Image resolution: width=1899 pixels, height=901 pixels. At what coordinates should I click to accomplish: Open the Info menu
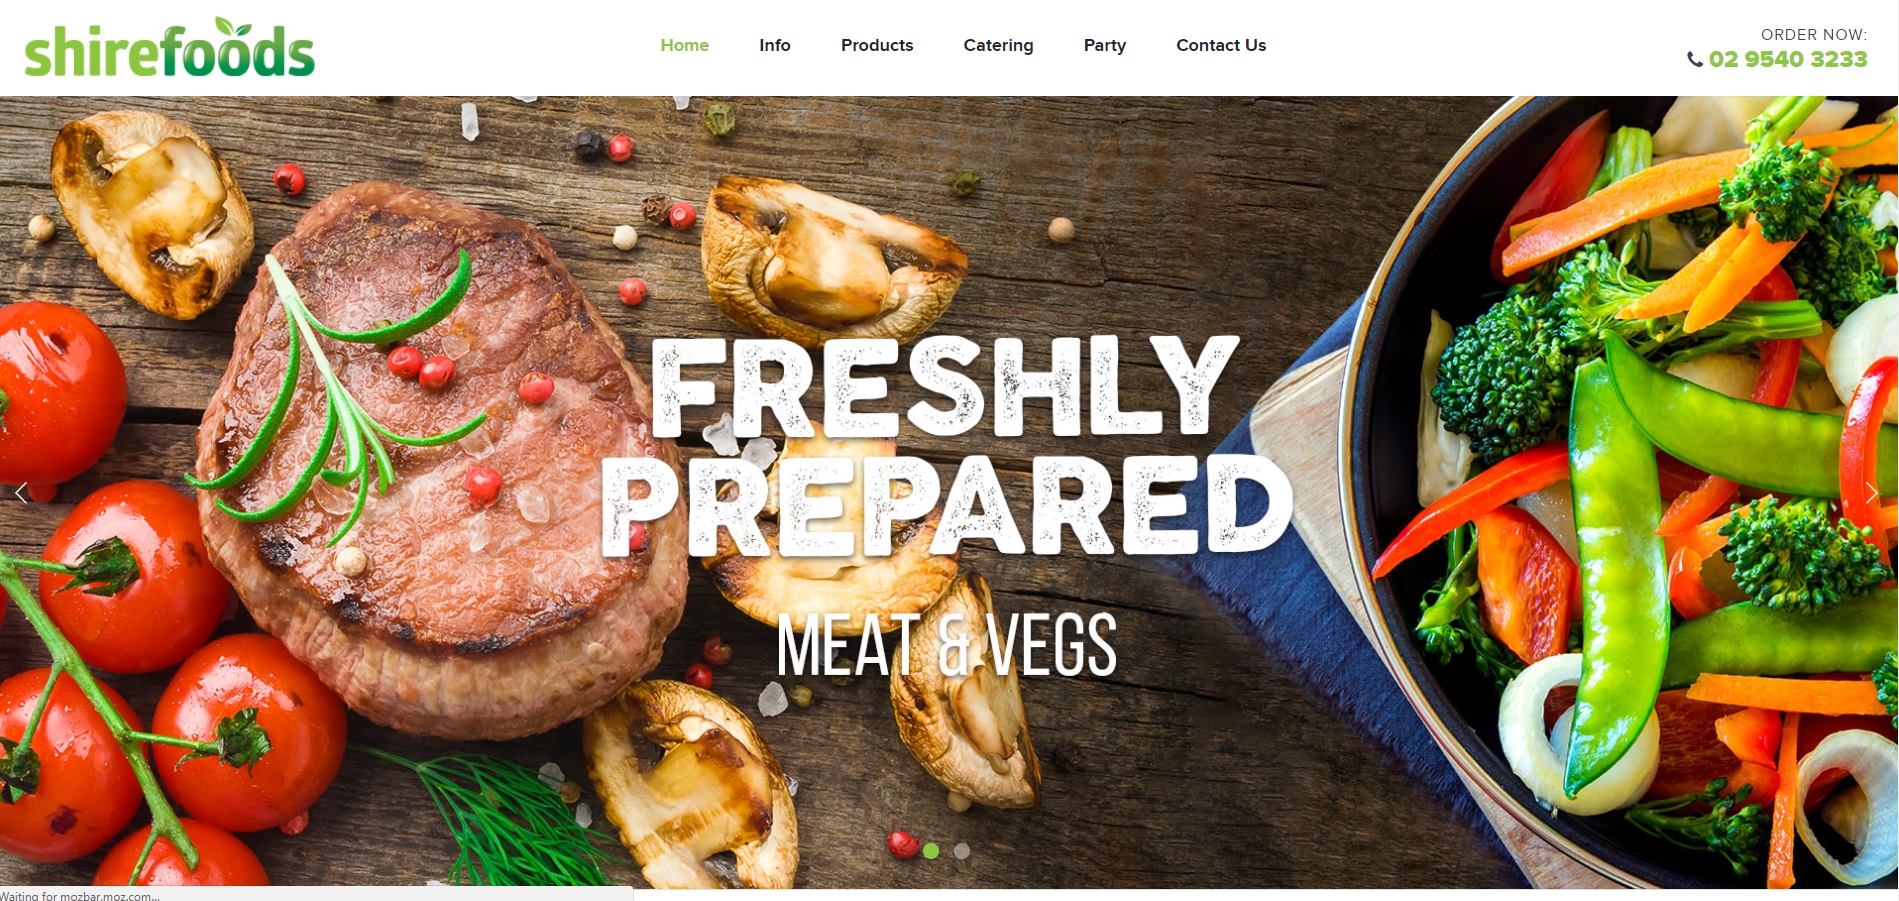[x=775, y=45]
